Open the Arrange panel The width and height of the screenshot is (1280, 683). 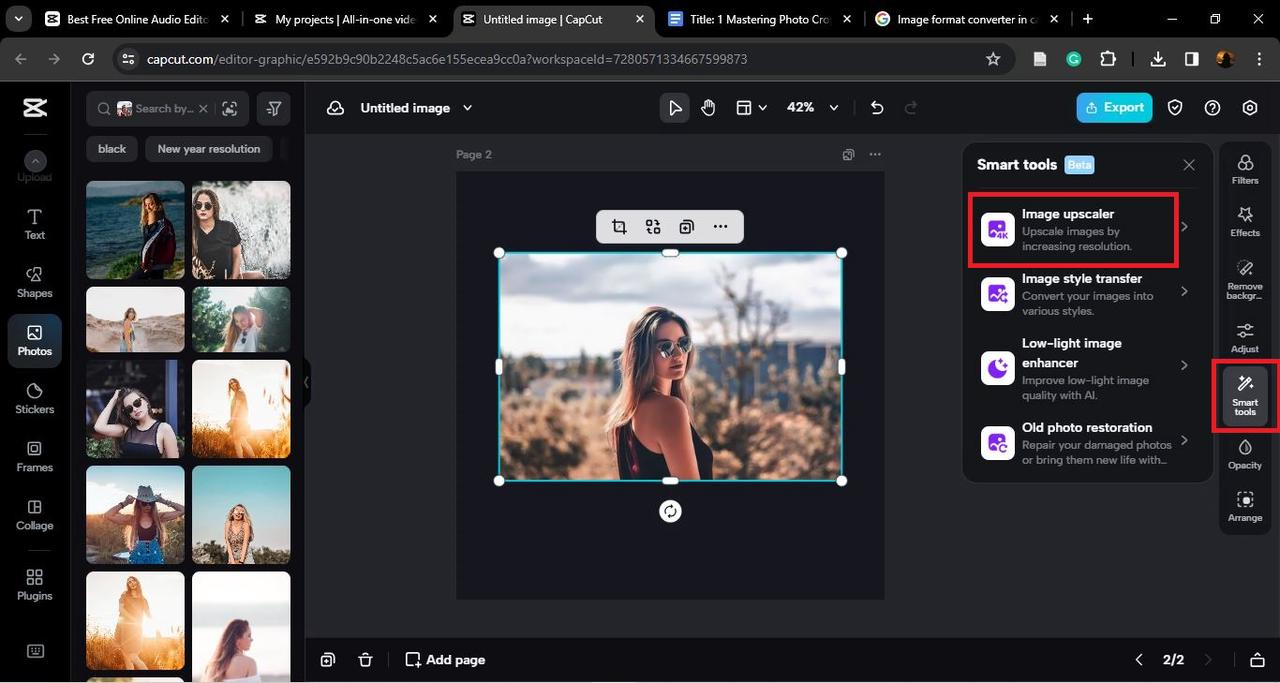click(x=1245, y=506)
